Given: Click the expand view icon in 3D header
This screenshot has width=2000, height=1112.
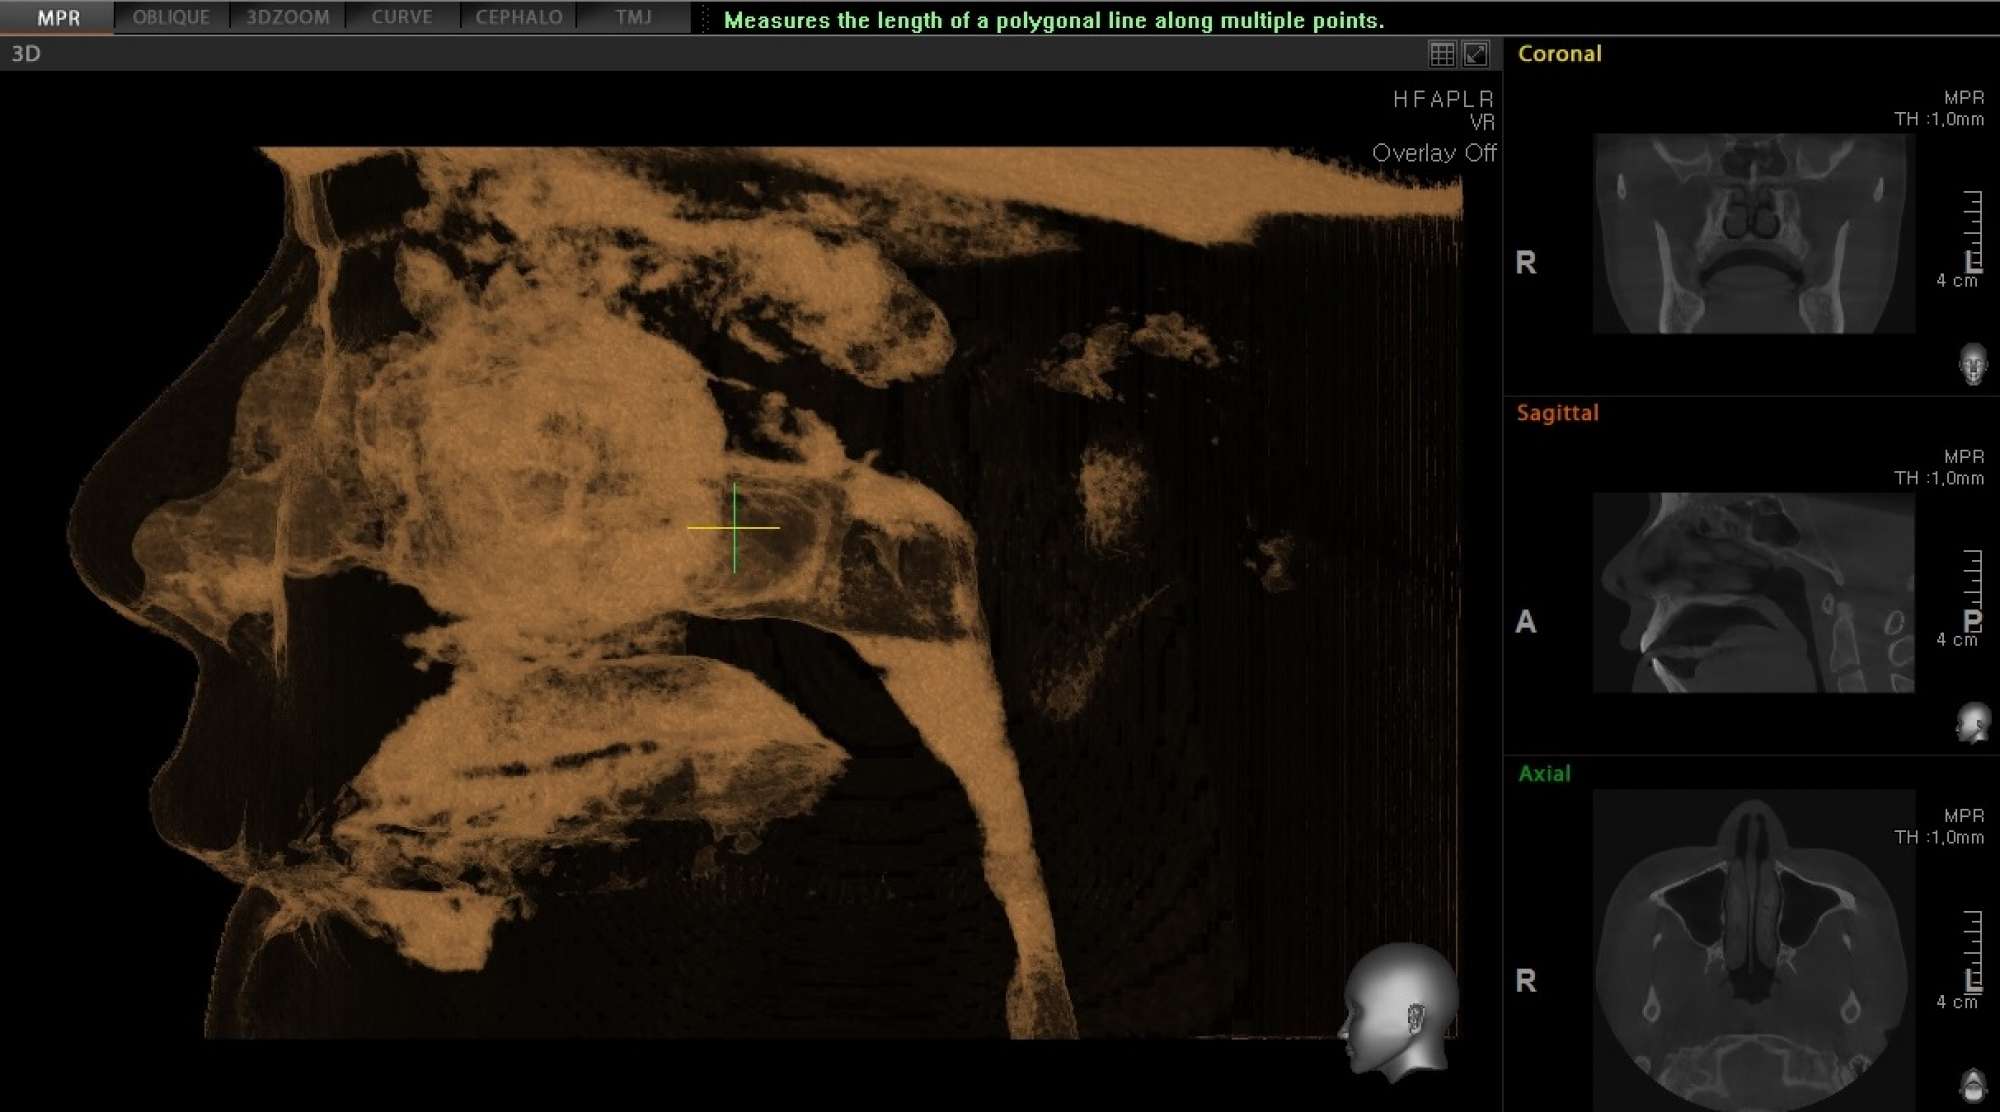Looking at the screenshot, I should 1476,54.
